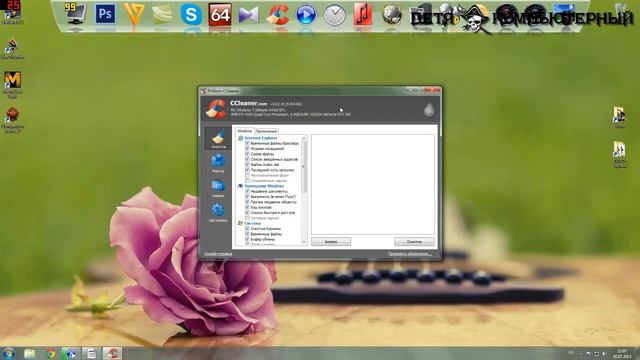640x360 pixels.
Task: Launch CCleaner from the top dock
Action: 277,15
